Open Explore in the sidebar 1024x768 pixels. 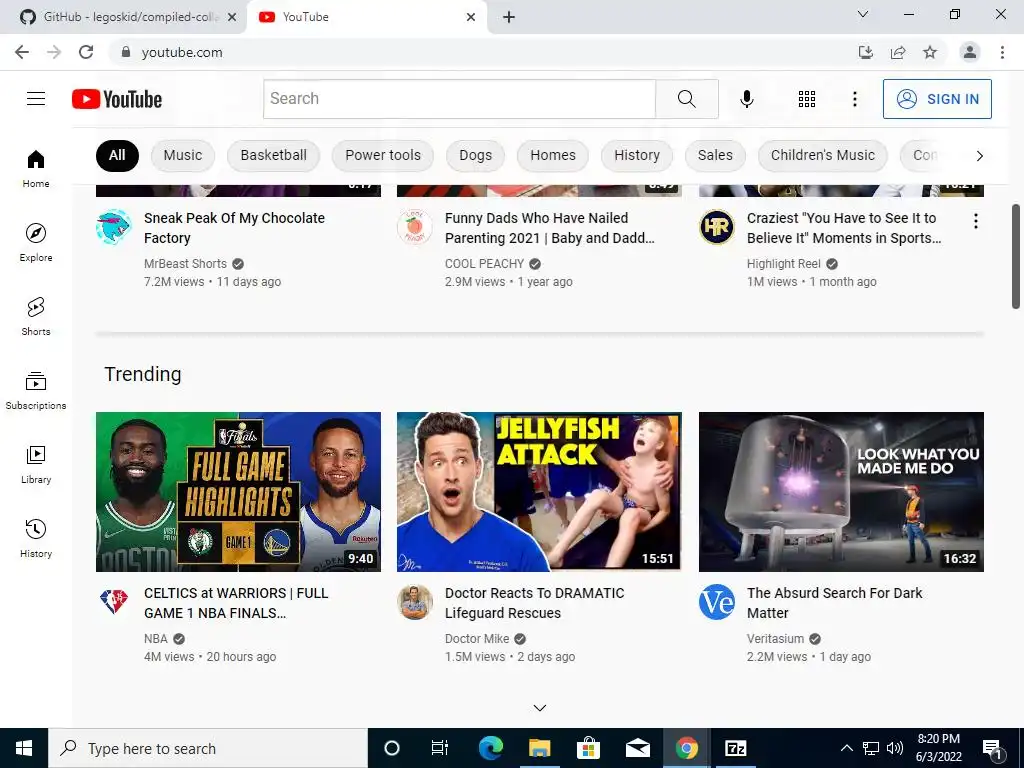[36, 242]
